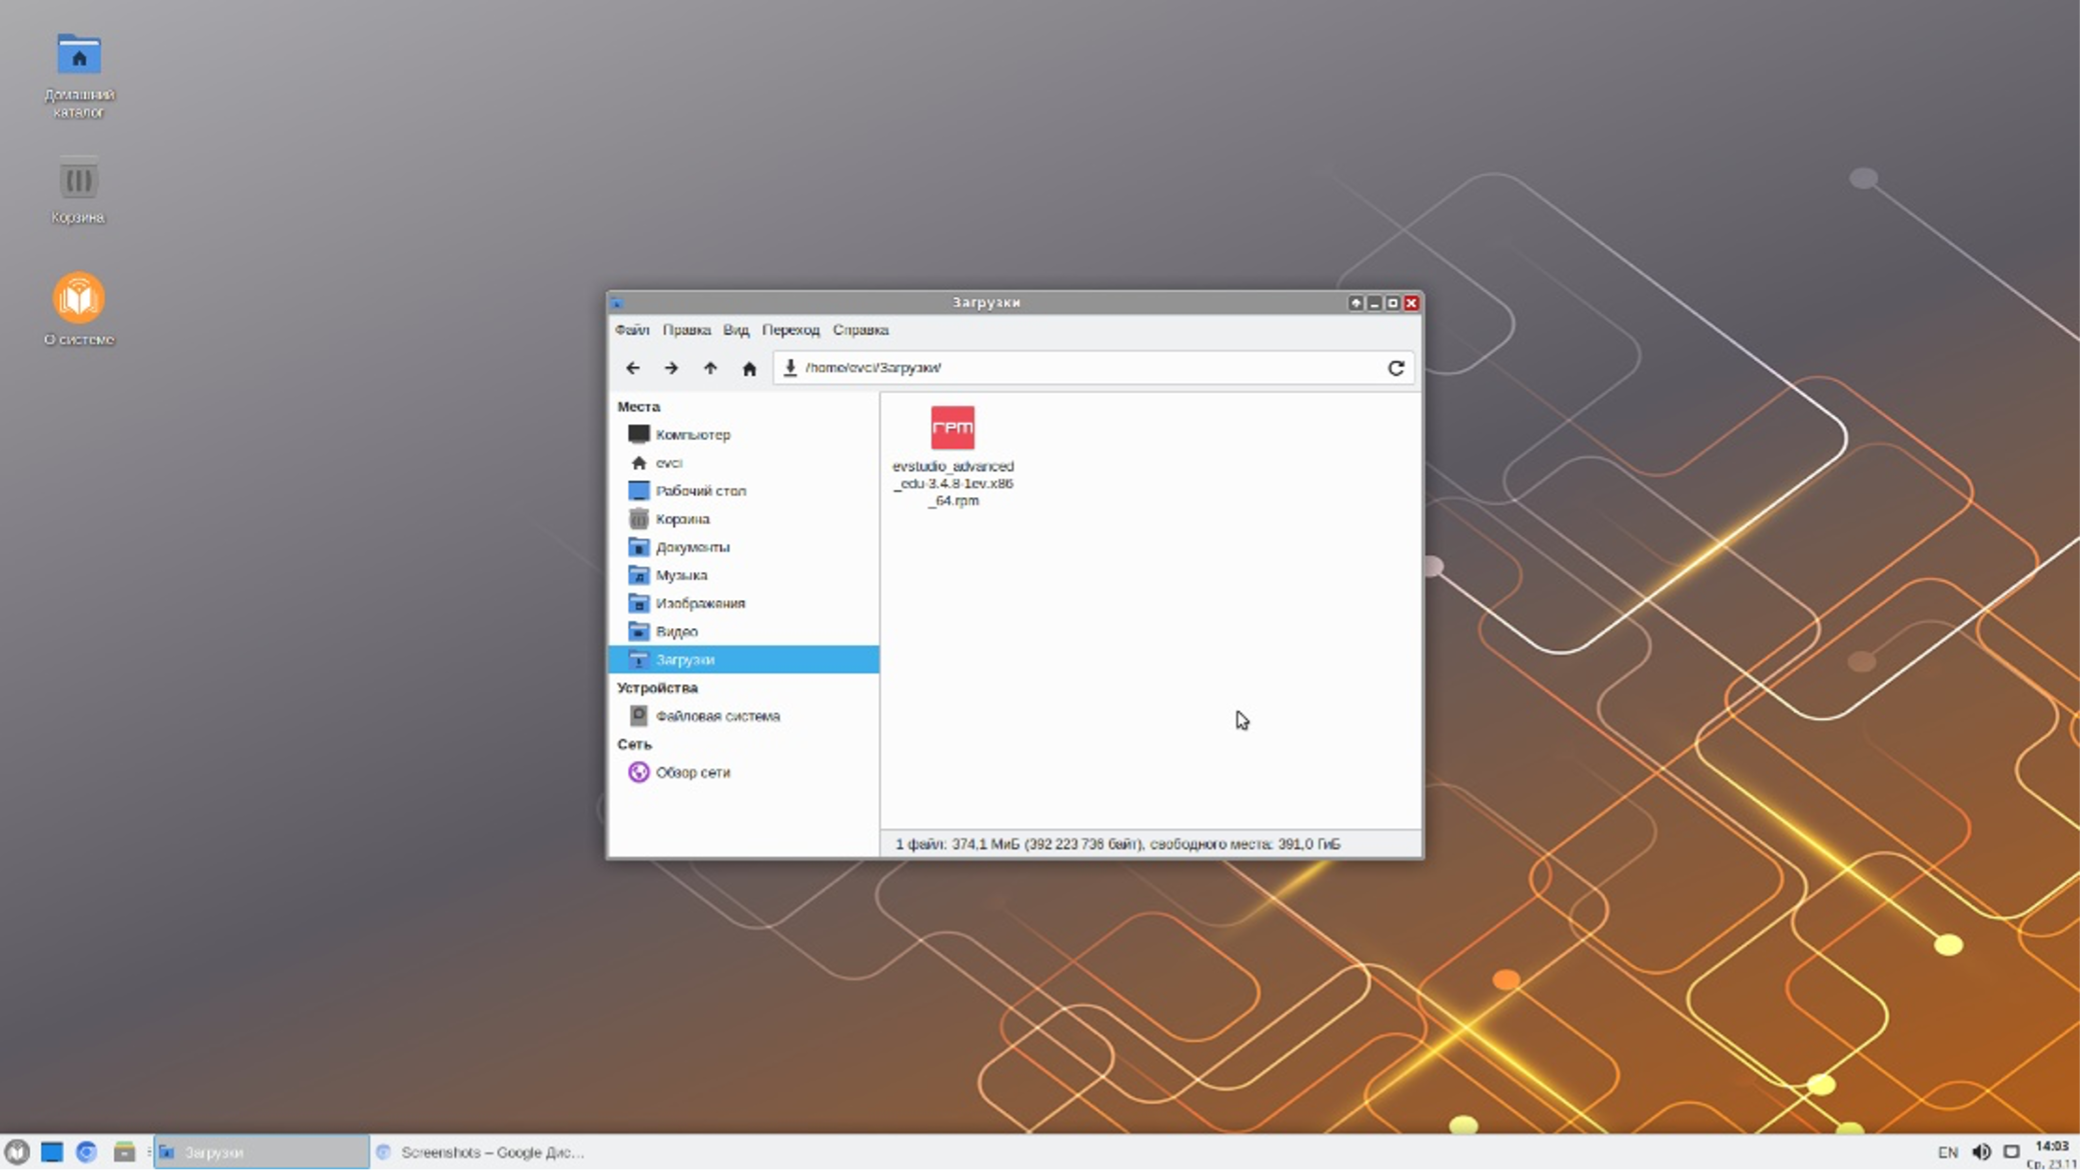Select the evstudio rpm package file

(x=952, y=428)
